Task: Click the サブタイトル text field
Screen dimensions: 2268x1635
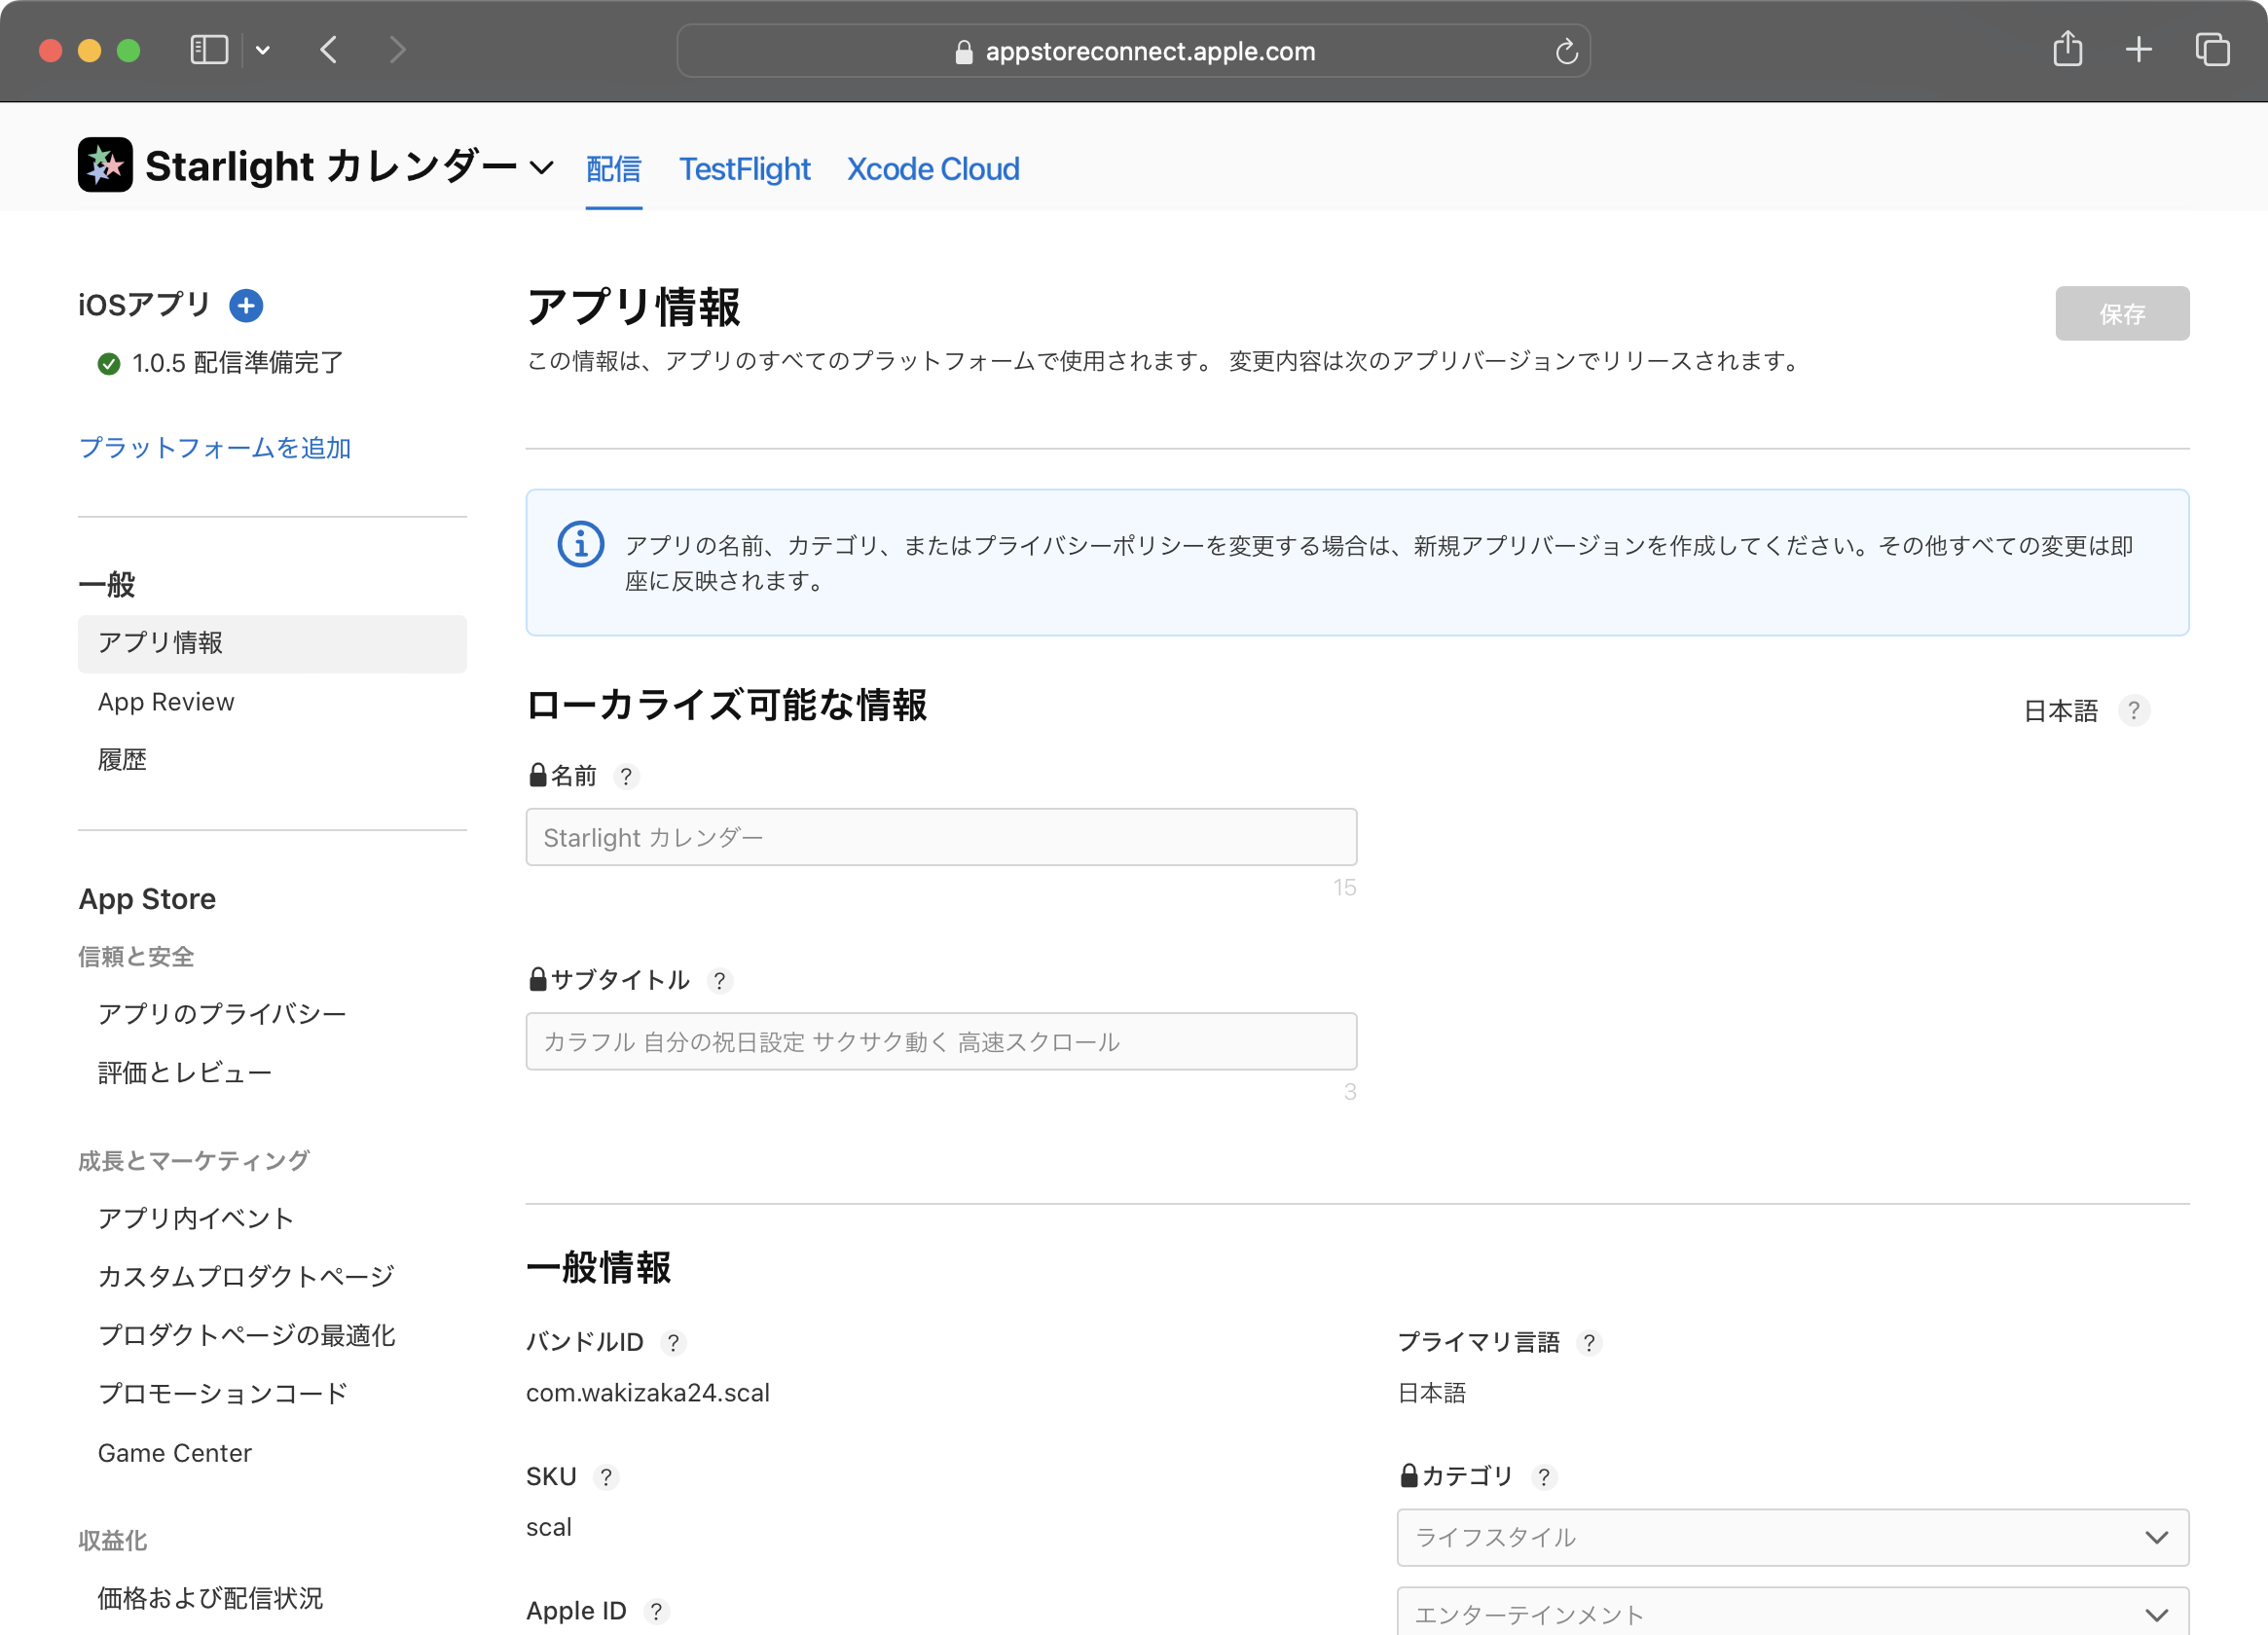Action: (940, 1041)
